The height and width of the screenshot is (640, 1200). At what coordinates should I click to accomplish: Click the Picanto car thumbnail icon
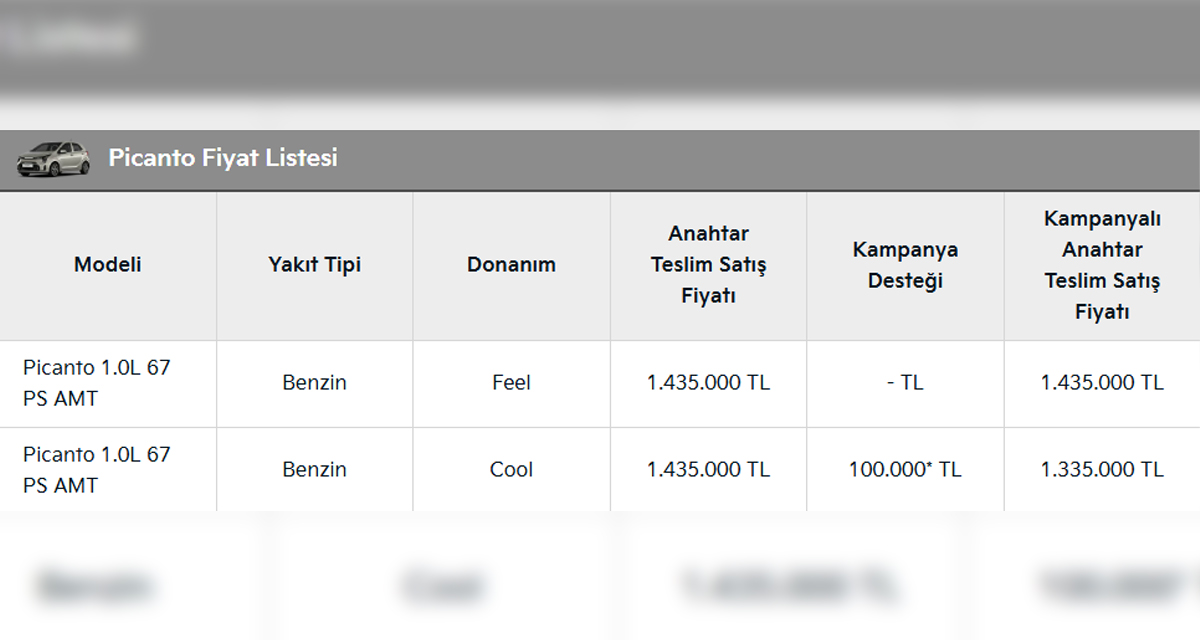coord(53,159)
